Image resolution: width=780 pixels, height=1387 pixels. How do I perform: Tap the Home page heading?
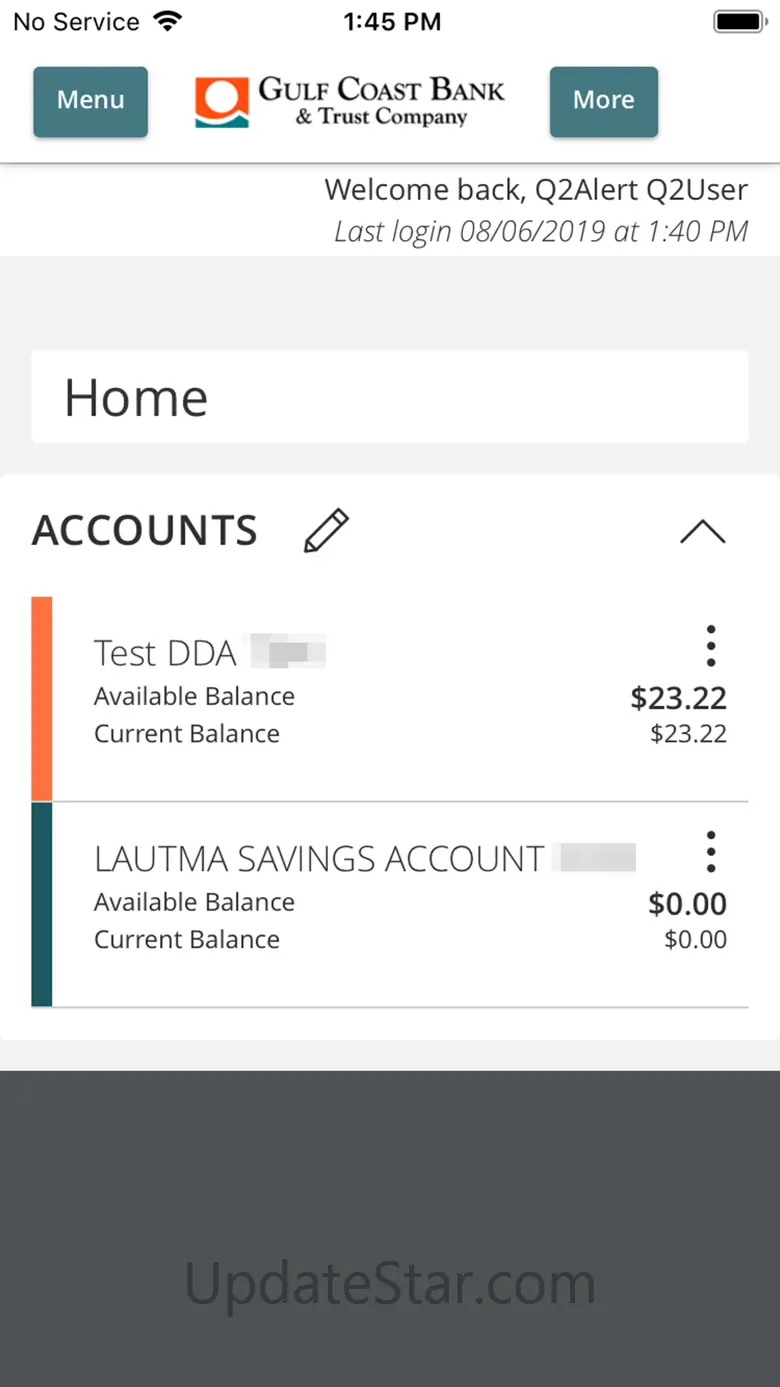(136, 397)
